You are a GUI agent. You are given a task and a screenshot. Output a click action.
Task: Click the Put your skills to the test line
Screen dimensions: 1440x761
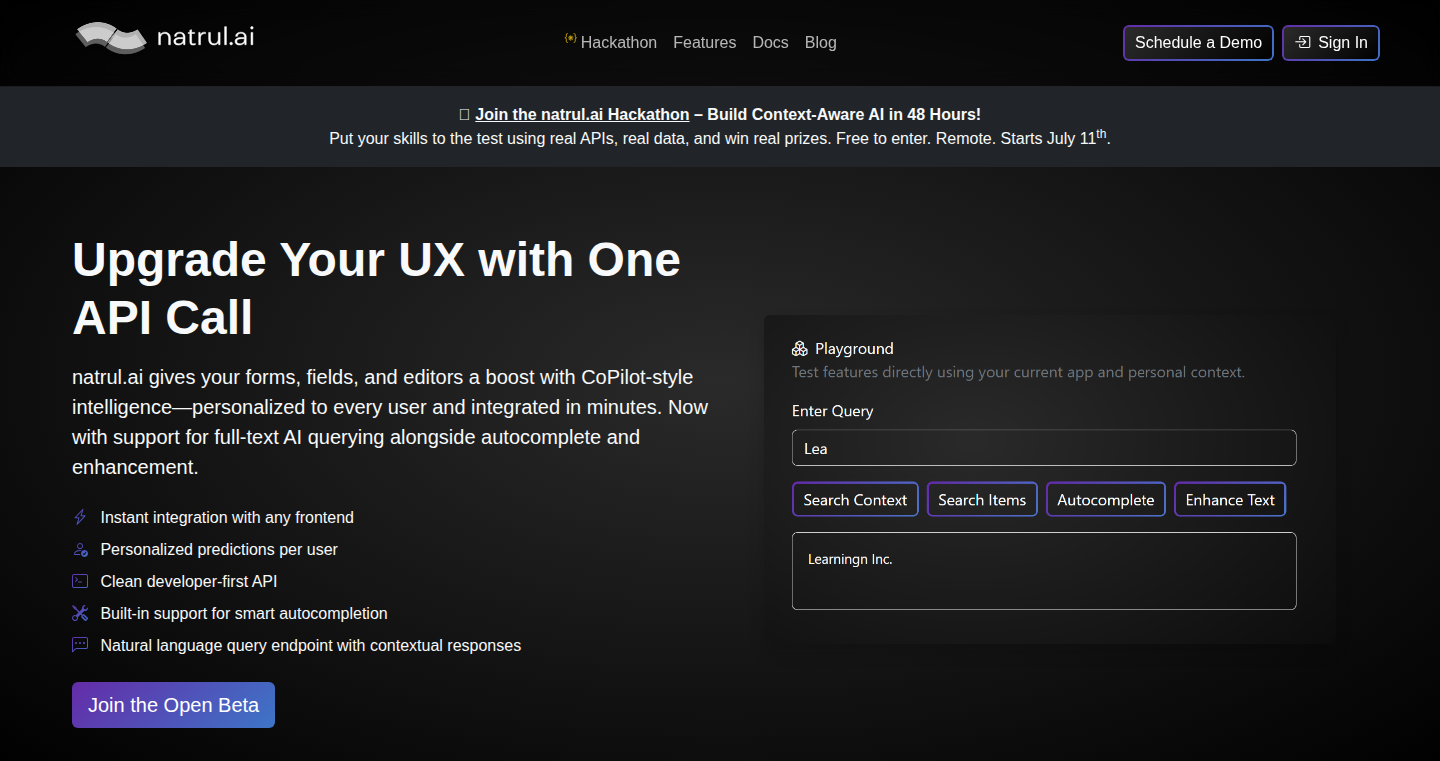[720, 138]
